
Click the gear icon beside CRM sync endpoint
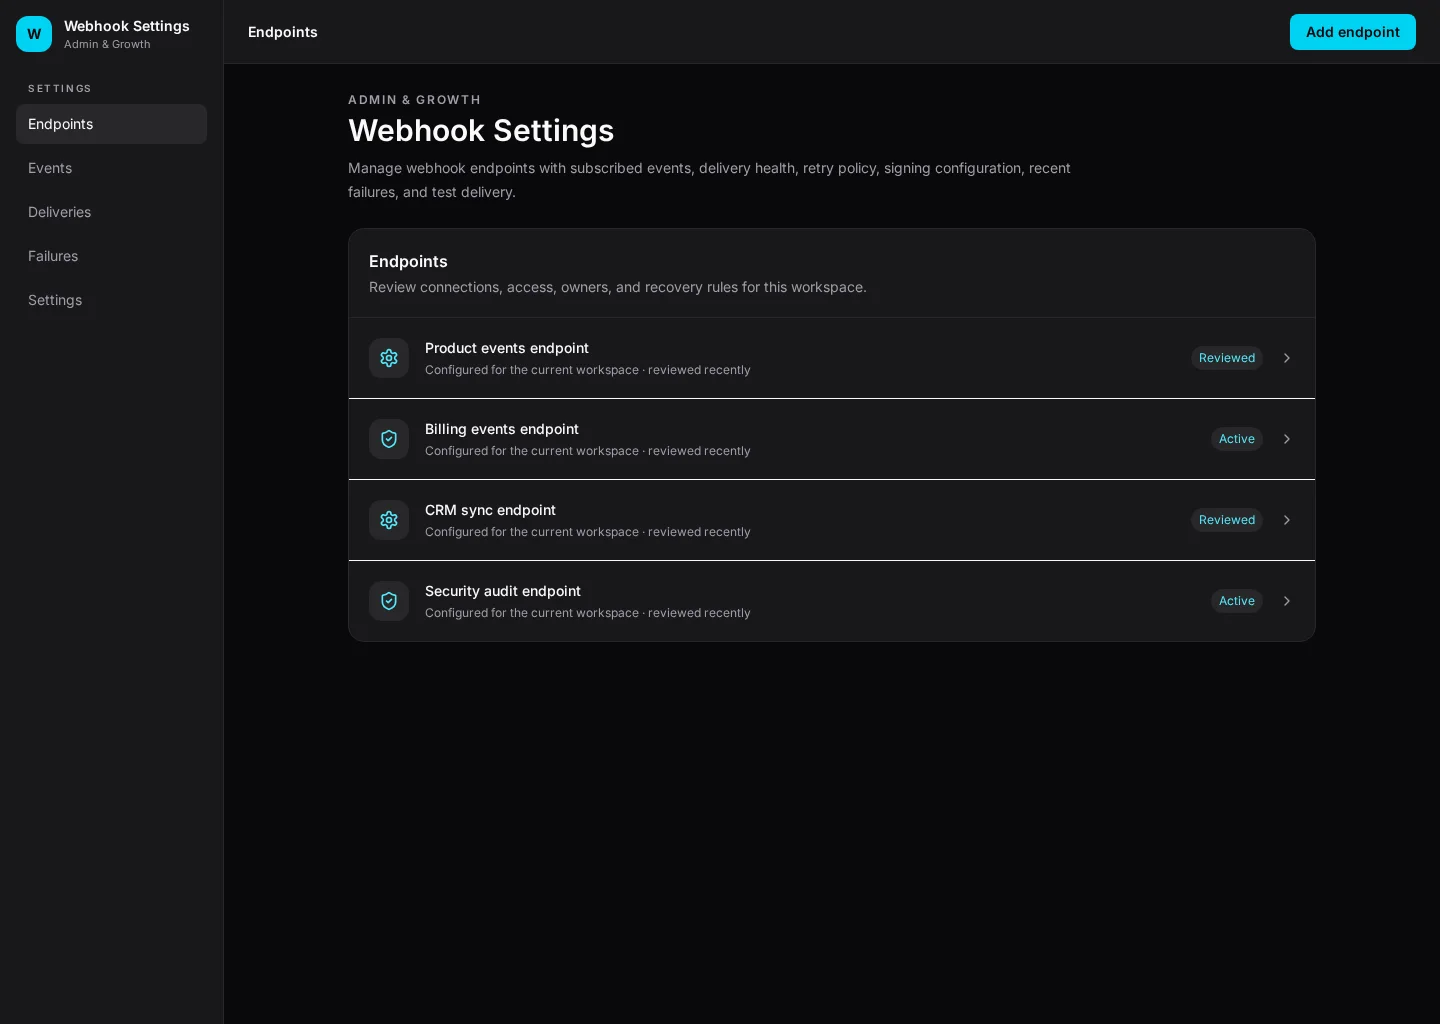pyautogui.click(x=389, y=520)
